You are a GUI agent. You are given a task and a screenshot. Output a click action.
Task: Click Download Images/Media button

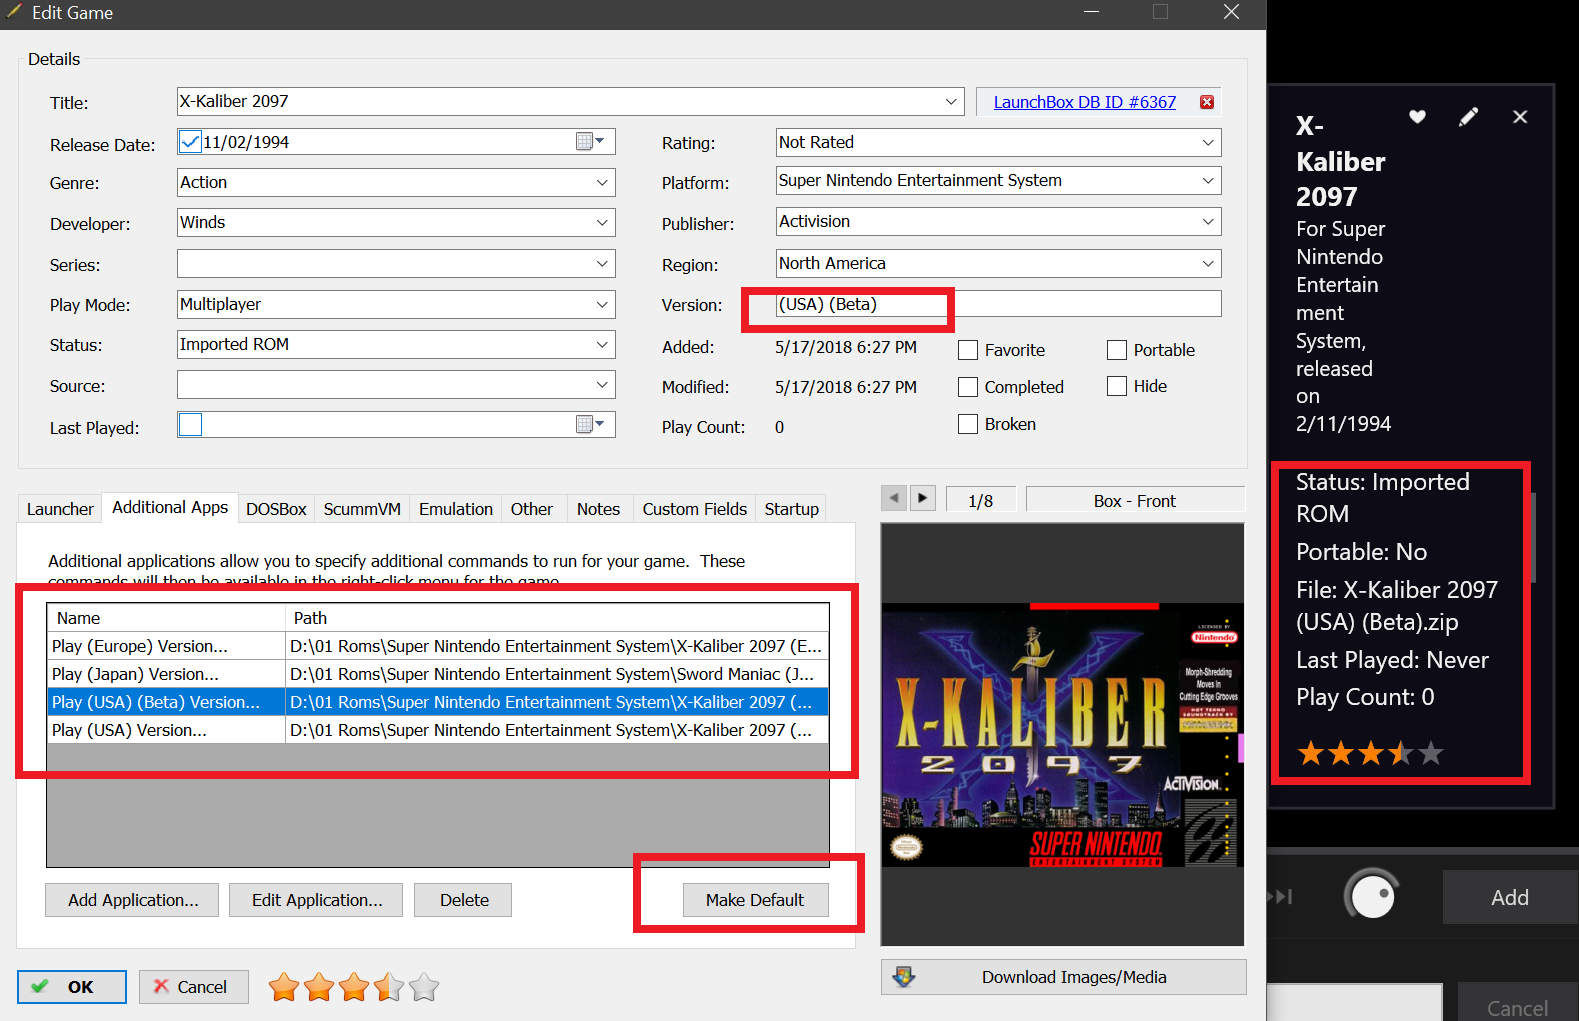pyautogui.click(x=1064, y=977)
